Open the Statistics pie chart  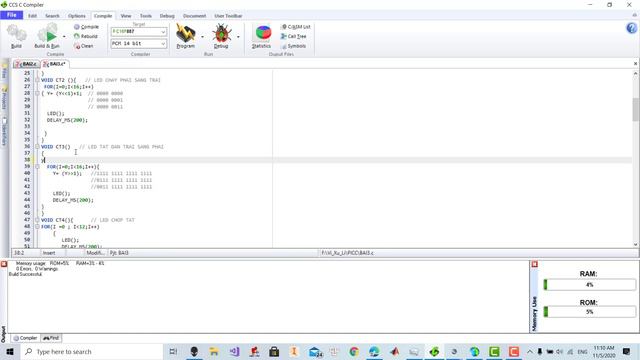pyautogui.click(x=262, y=33)
